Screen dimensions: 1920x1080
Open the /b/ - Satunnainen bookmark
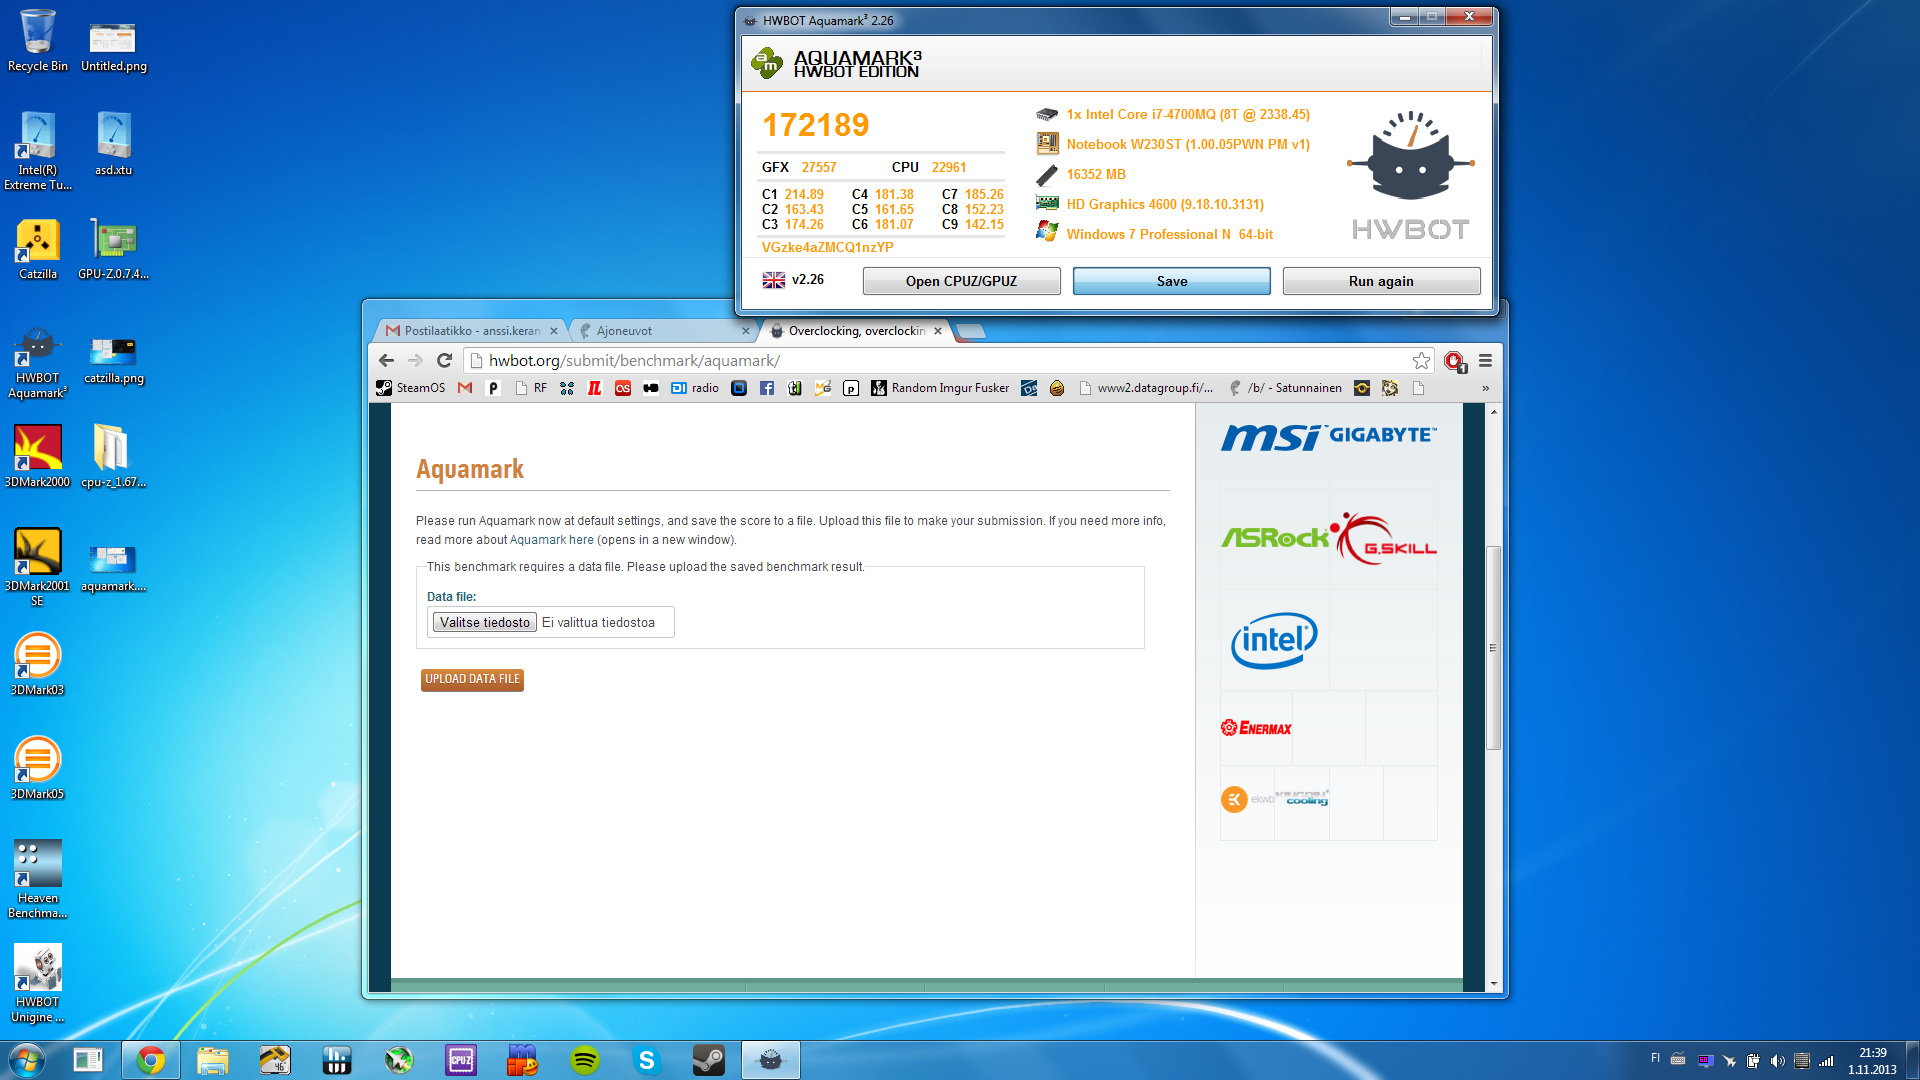[x=1286, y=388]
